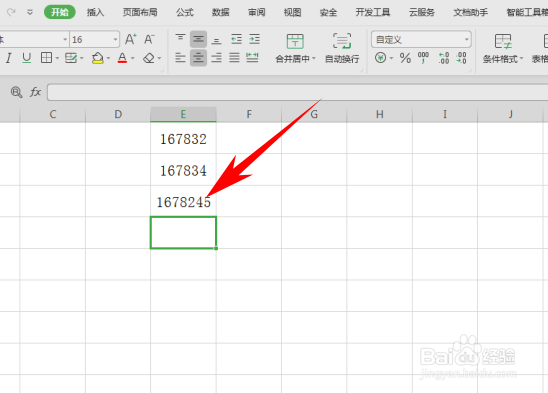Screen dimensions: 548x393
Task: Open 条件格式 conditional formatting
Action: click(503, 48)
